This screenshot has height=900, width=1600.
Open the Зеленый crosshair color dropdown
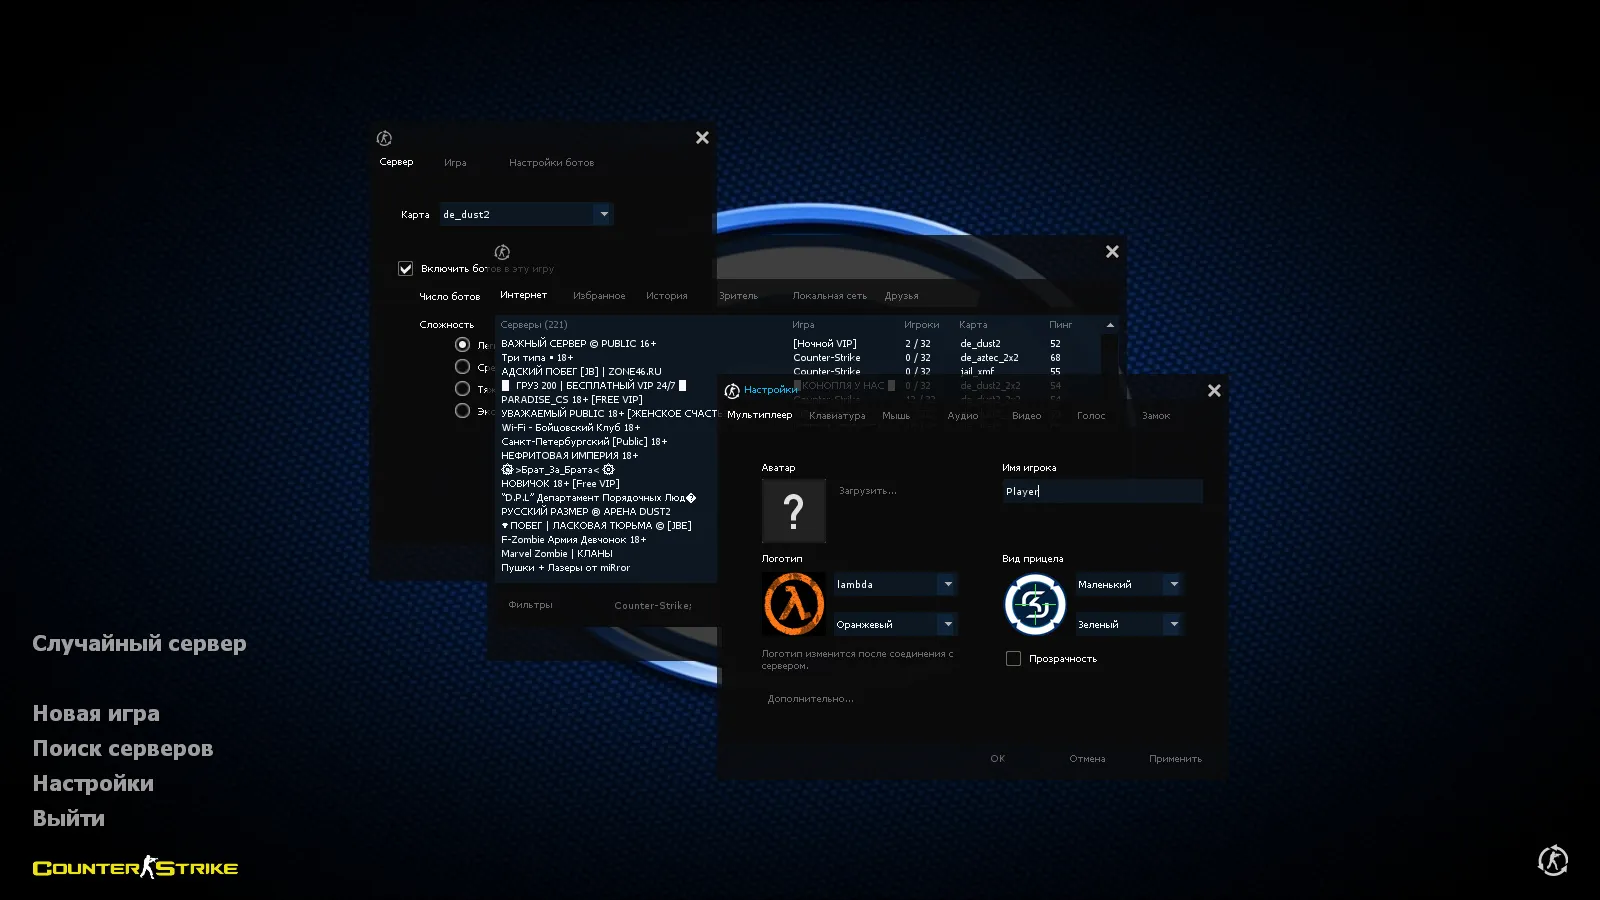click(x=1174, y=624)
